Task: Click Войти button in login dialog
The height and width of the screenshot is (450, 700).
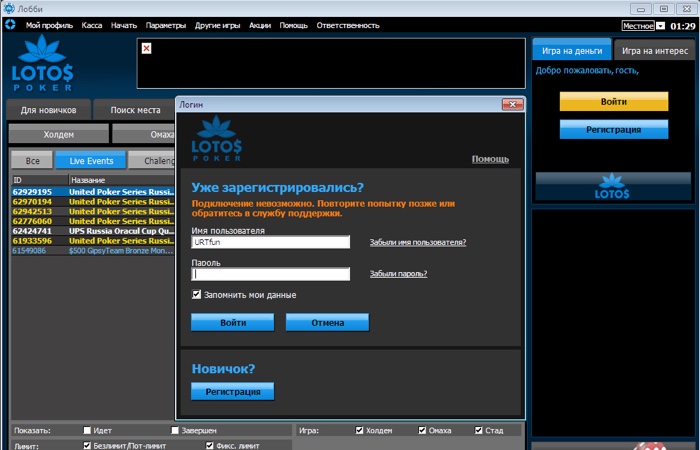Action: pos(233,322)
